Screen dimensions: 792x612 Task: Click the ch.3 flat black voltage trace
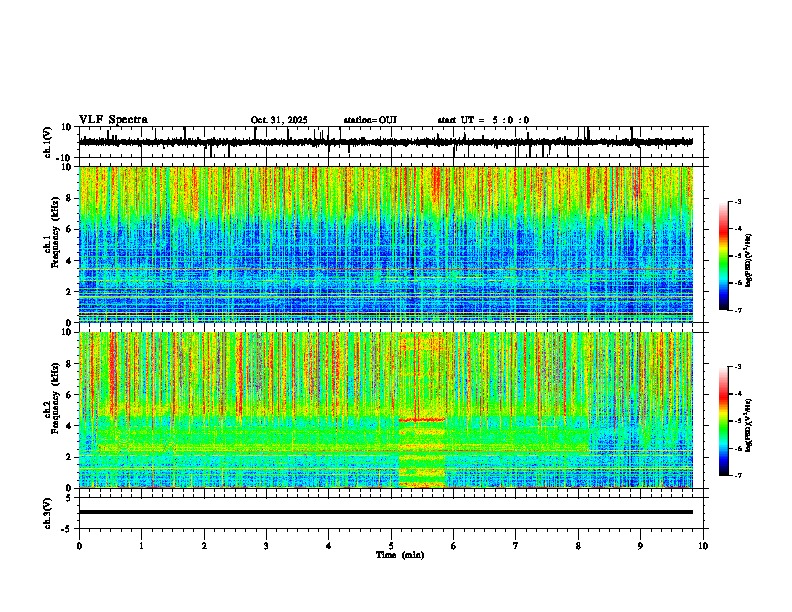386,512
